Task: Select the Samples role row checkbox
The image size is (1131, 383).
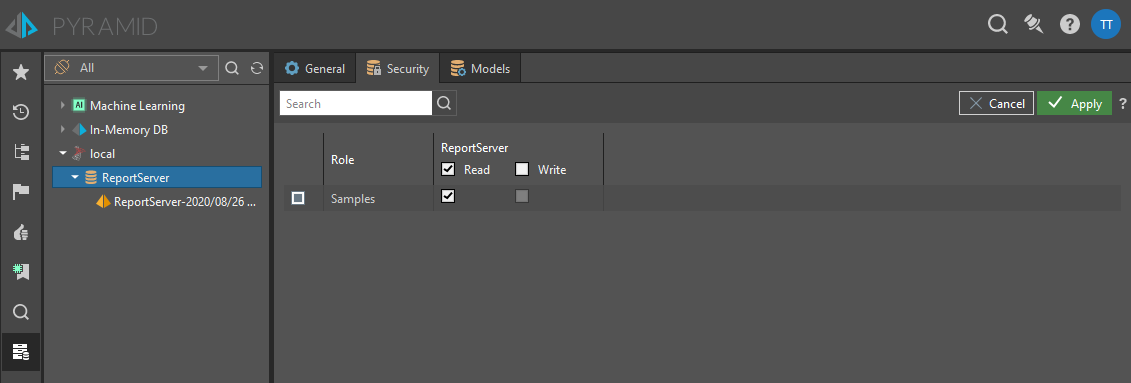Action: click(298, 198)
